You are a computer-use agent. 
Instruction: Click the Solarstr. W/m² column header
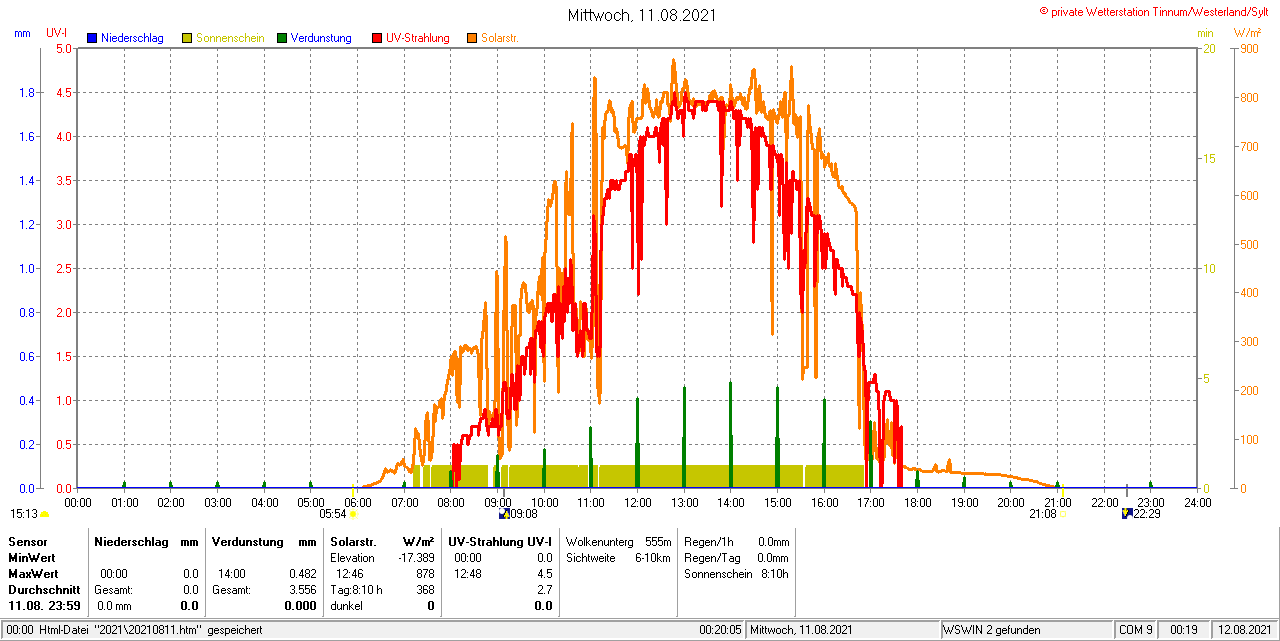pyautogui.click(x=382, y=541)
